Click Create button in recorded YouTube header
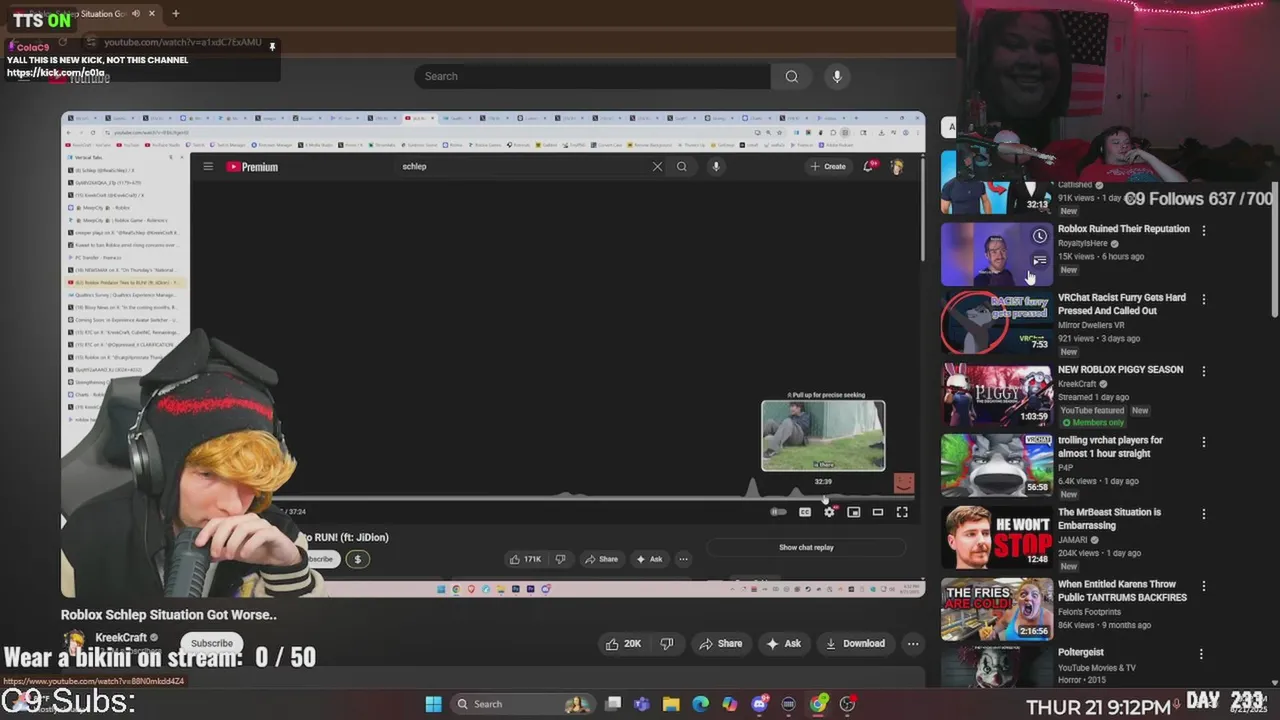This screenshot has height=720, width=1280. 828,166
